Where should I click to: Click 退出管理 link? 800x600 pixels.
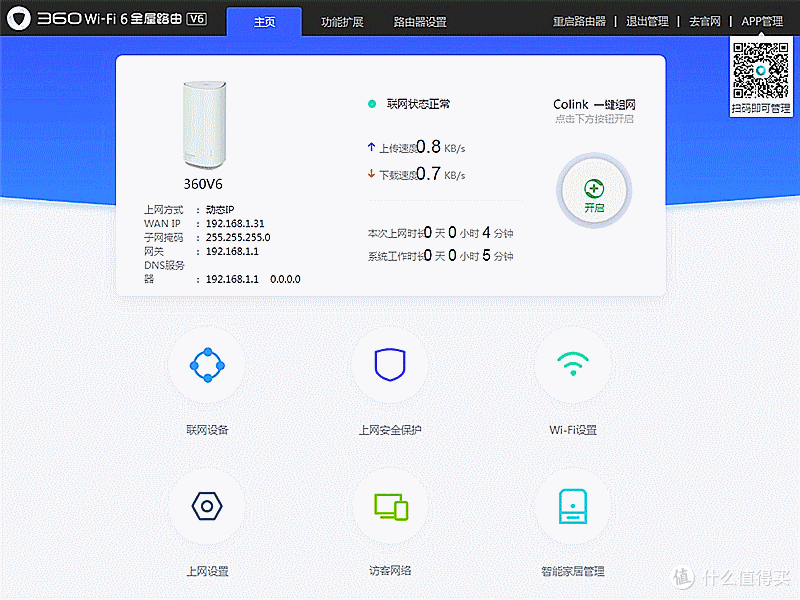pyautogui.click(x=647, y=21)
